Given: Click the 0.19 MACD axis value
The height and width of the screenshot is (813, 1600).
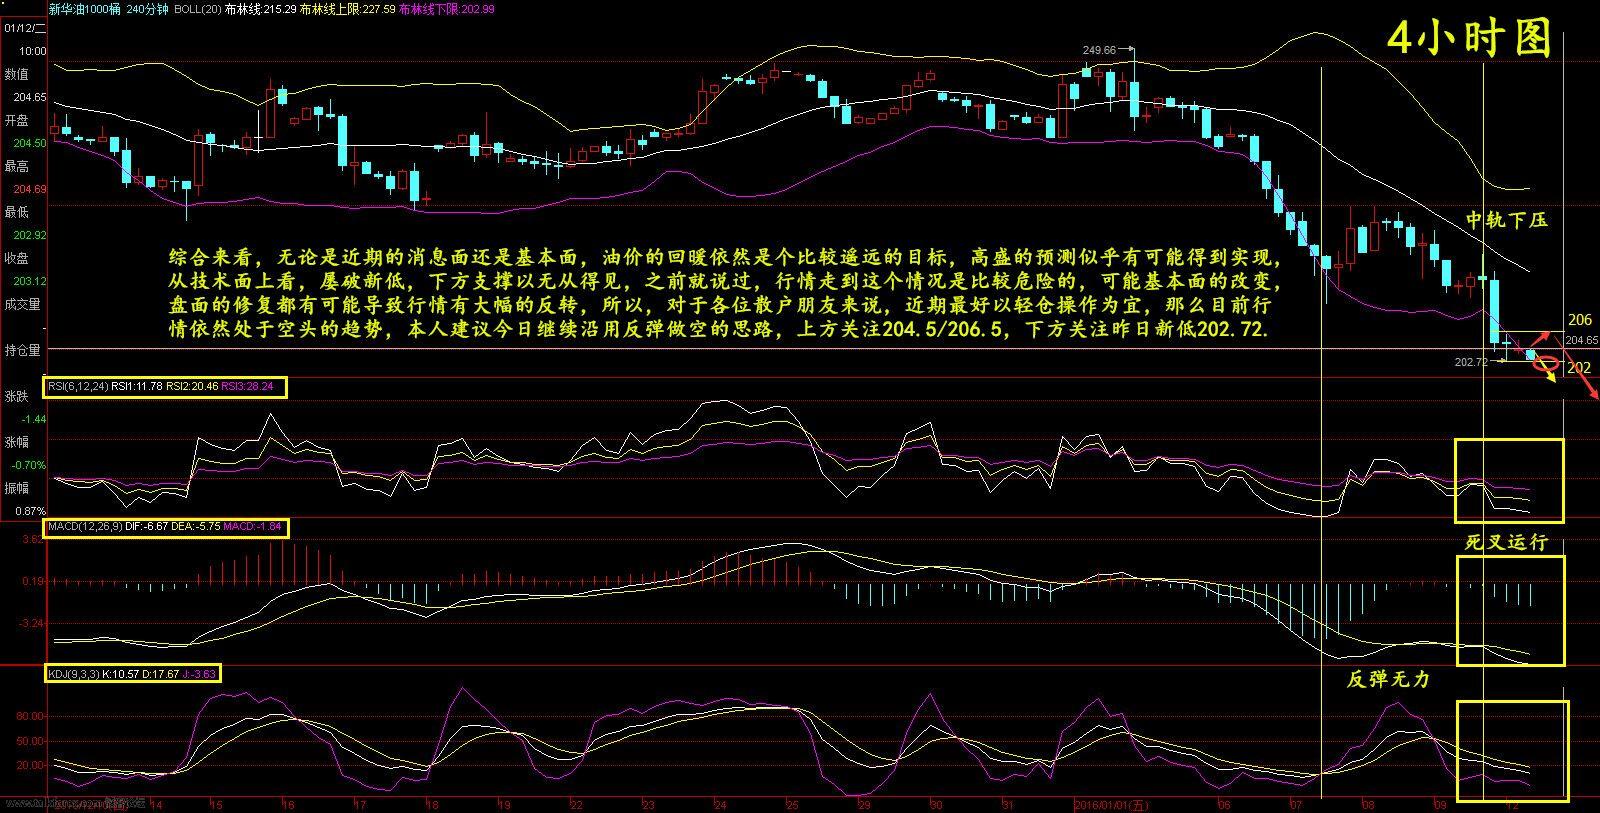Looking at the screenshot, I should [x=32, y=581].
